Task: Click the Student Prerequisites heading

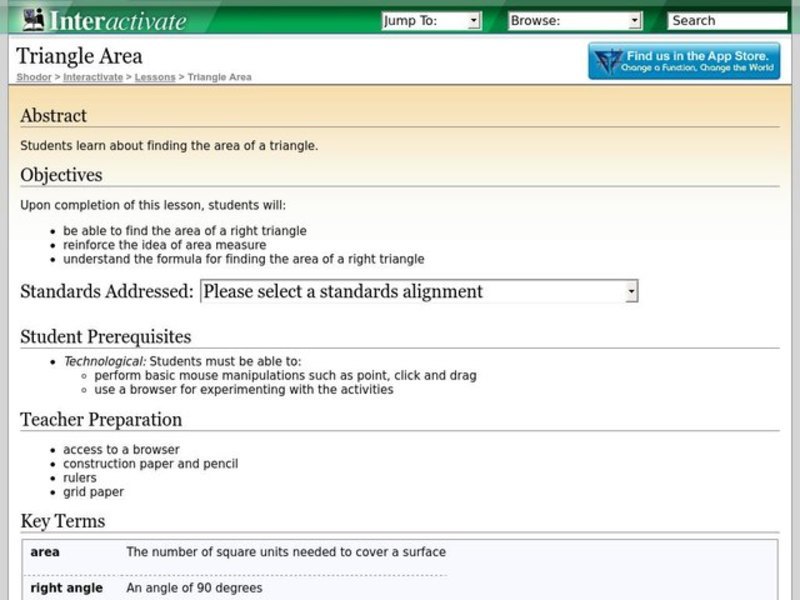Action: coord(106,337)
